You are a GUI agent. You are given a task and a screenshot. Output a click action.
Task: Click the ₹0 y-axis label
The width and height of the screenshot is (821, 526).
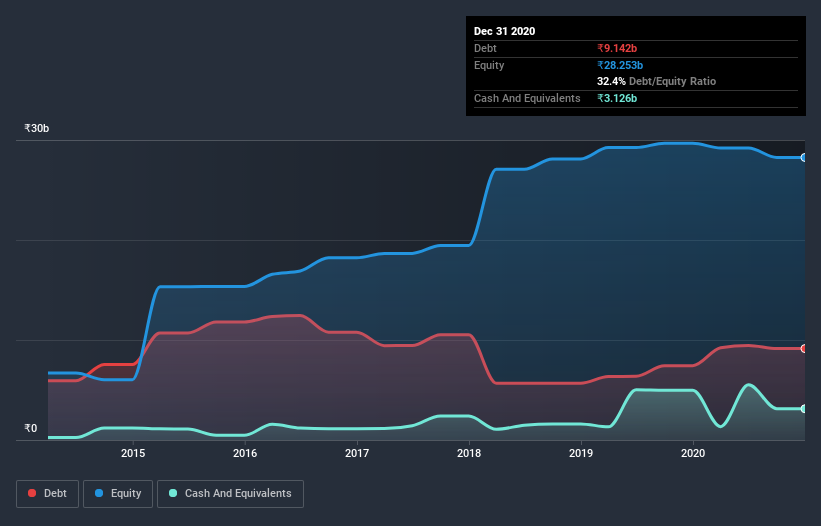pyautogui.click(x=31, y=428)
